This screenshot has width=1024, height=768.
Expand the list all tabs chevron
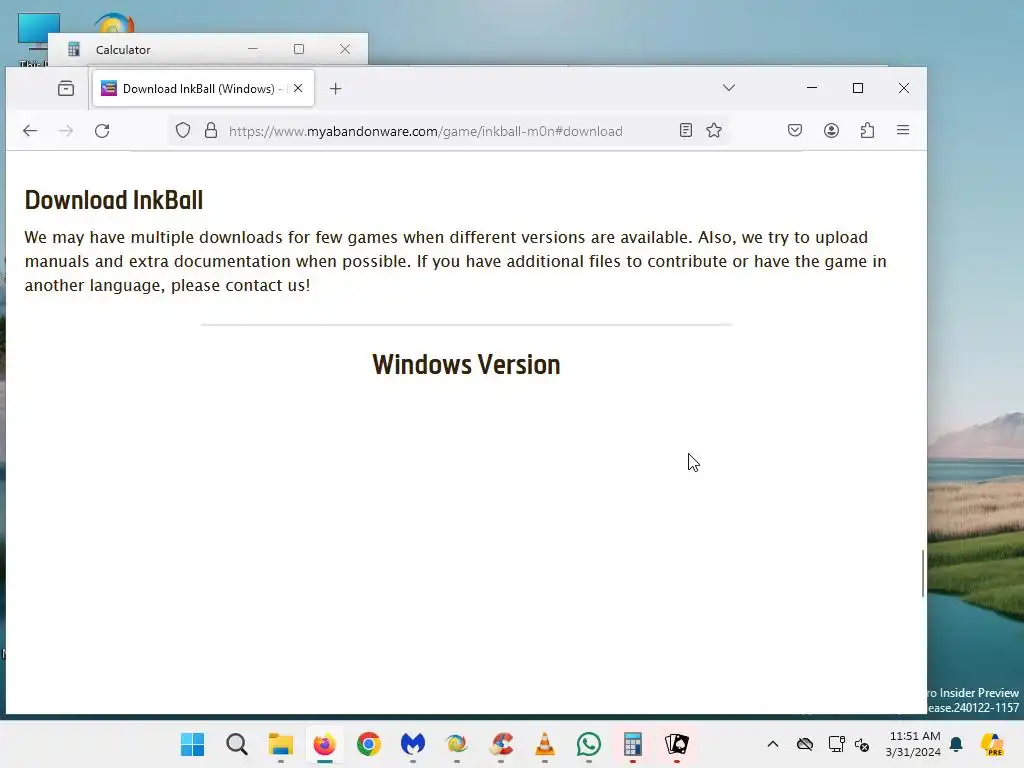click(729, 88)
